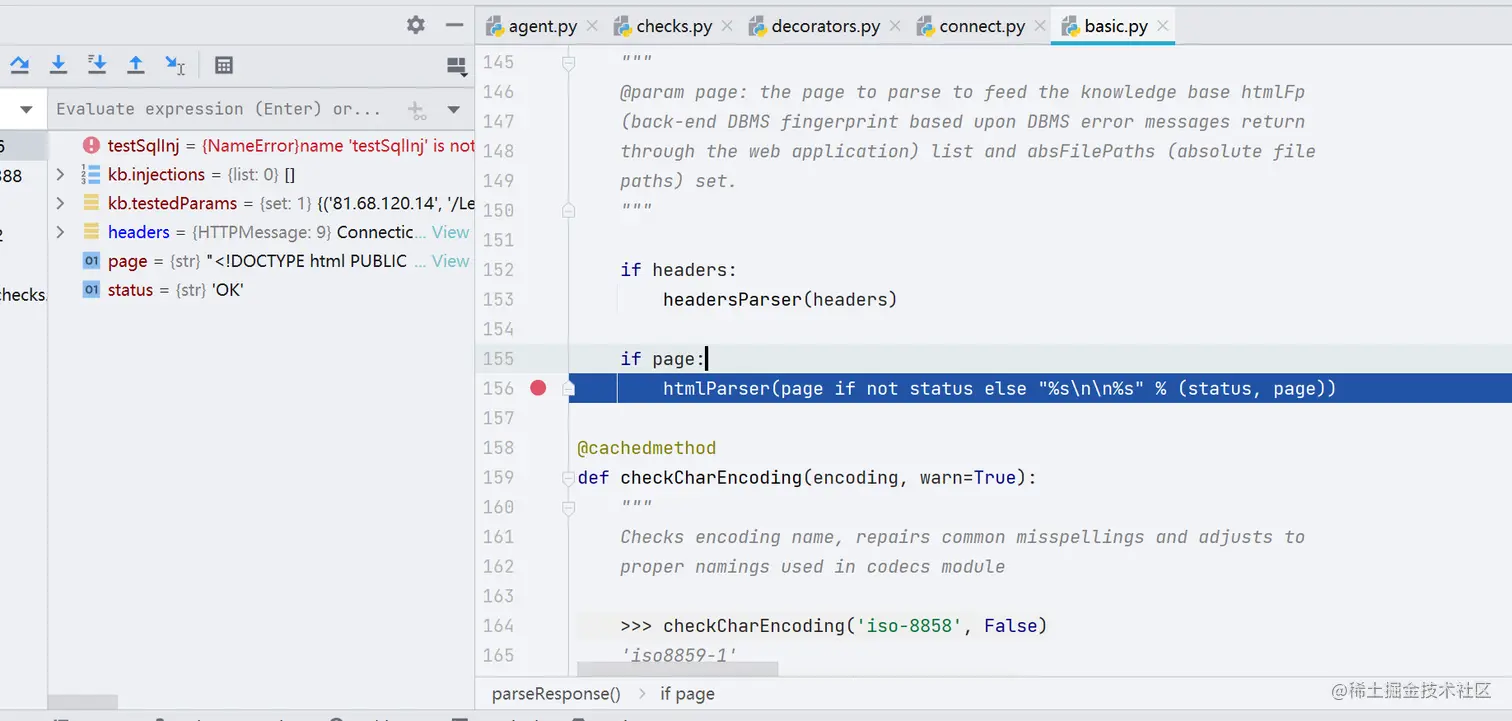Click the highlighted htmlParser call line
The height and width of the screenshot is (721, 1512).
point(1000,388)
